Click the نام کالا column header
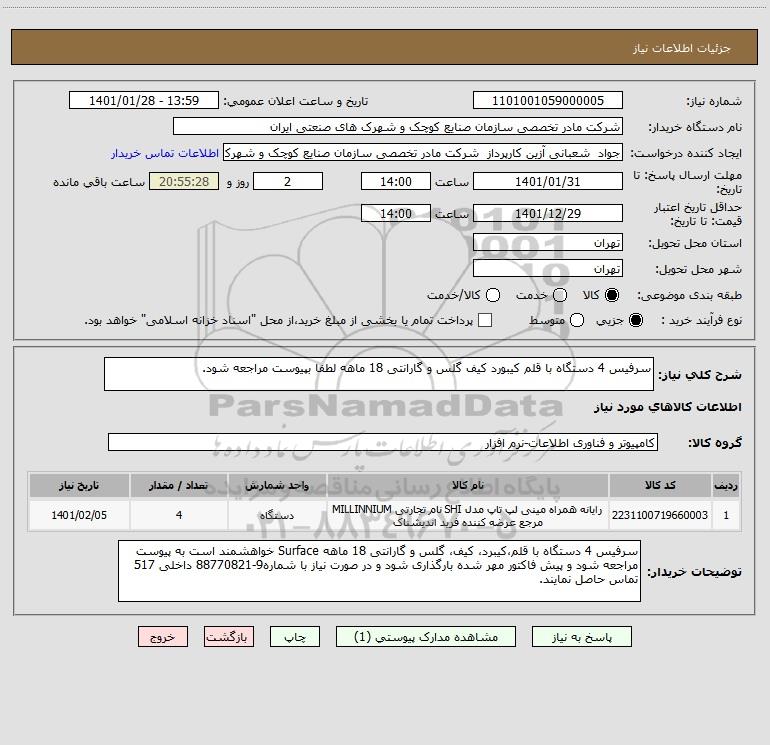The height and width of the screenshot is (745, 770). [x=468, y=486]
